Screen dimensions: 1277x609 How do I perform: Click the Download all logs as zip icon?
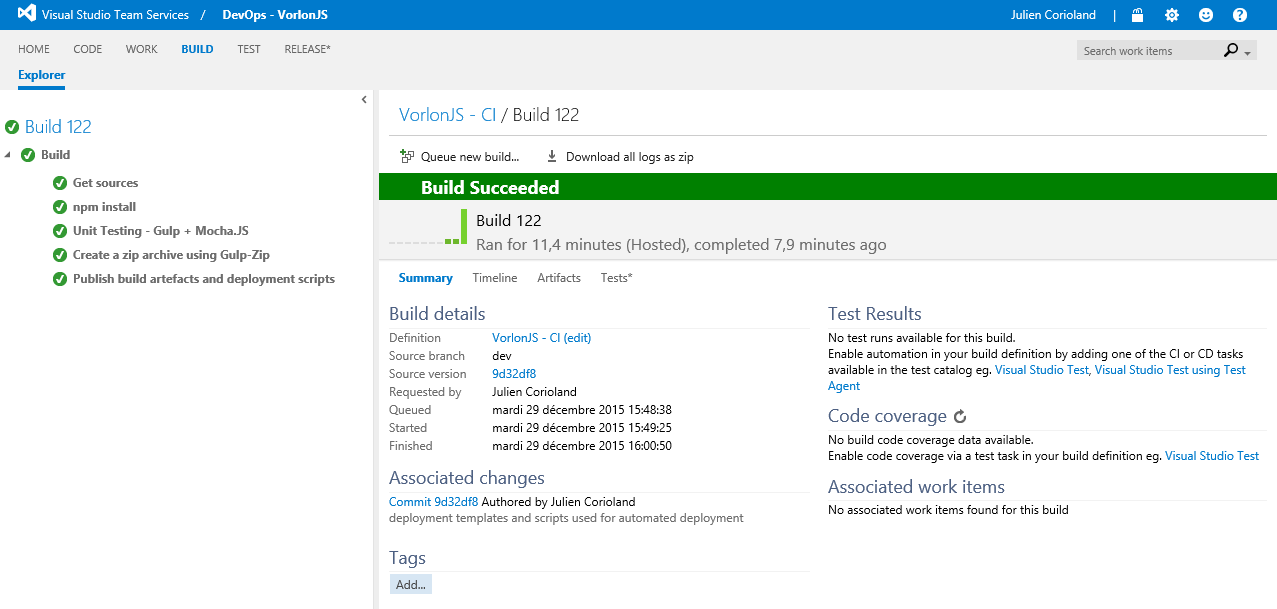click(551, 156)
